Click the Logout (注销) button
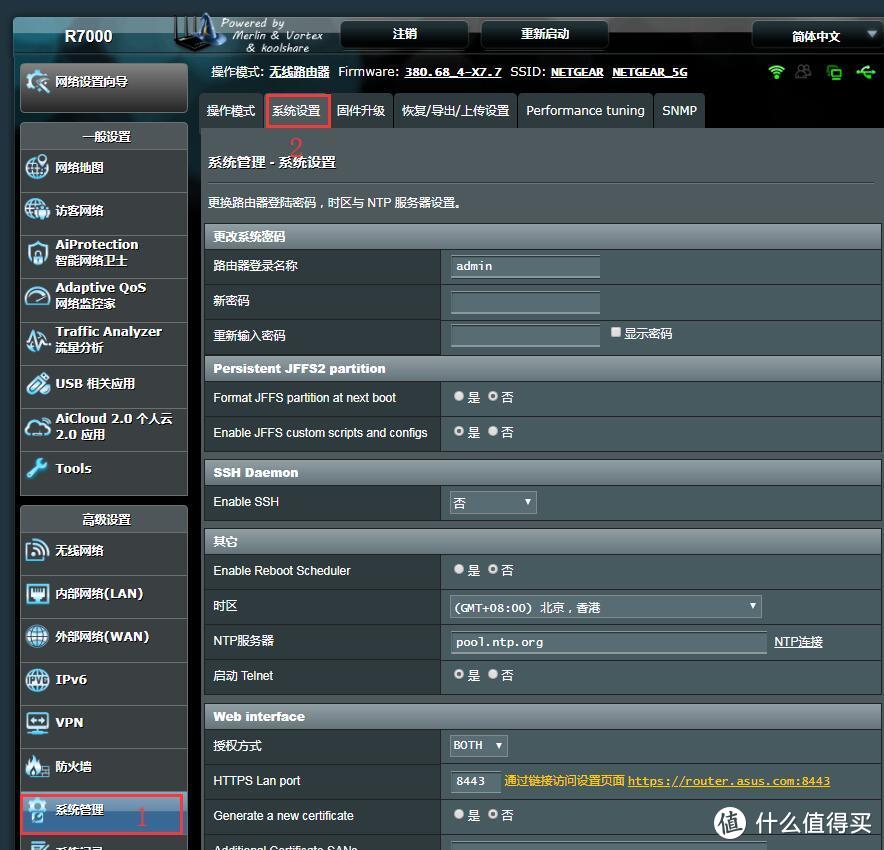 [x=405, y=34]
